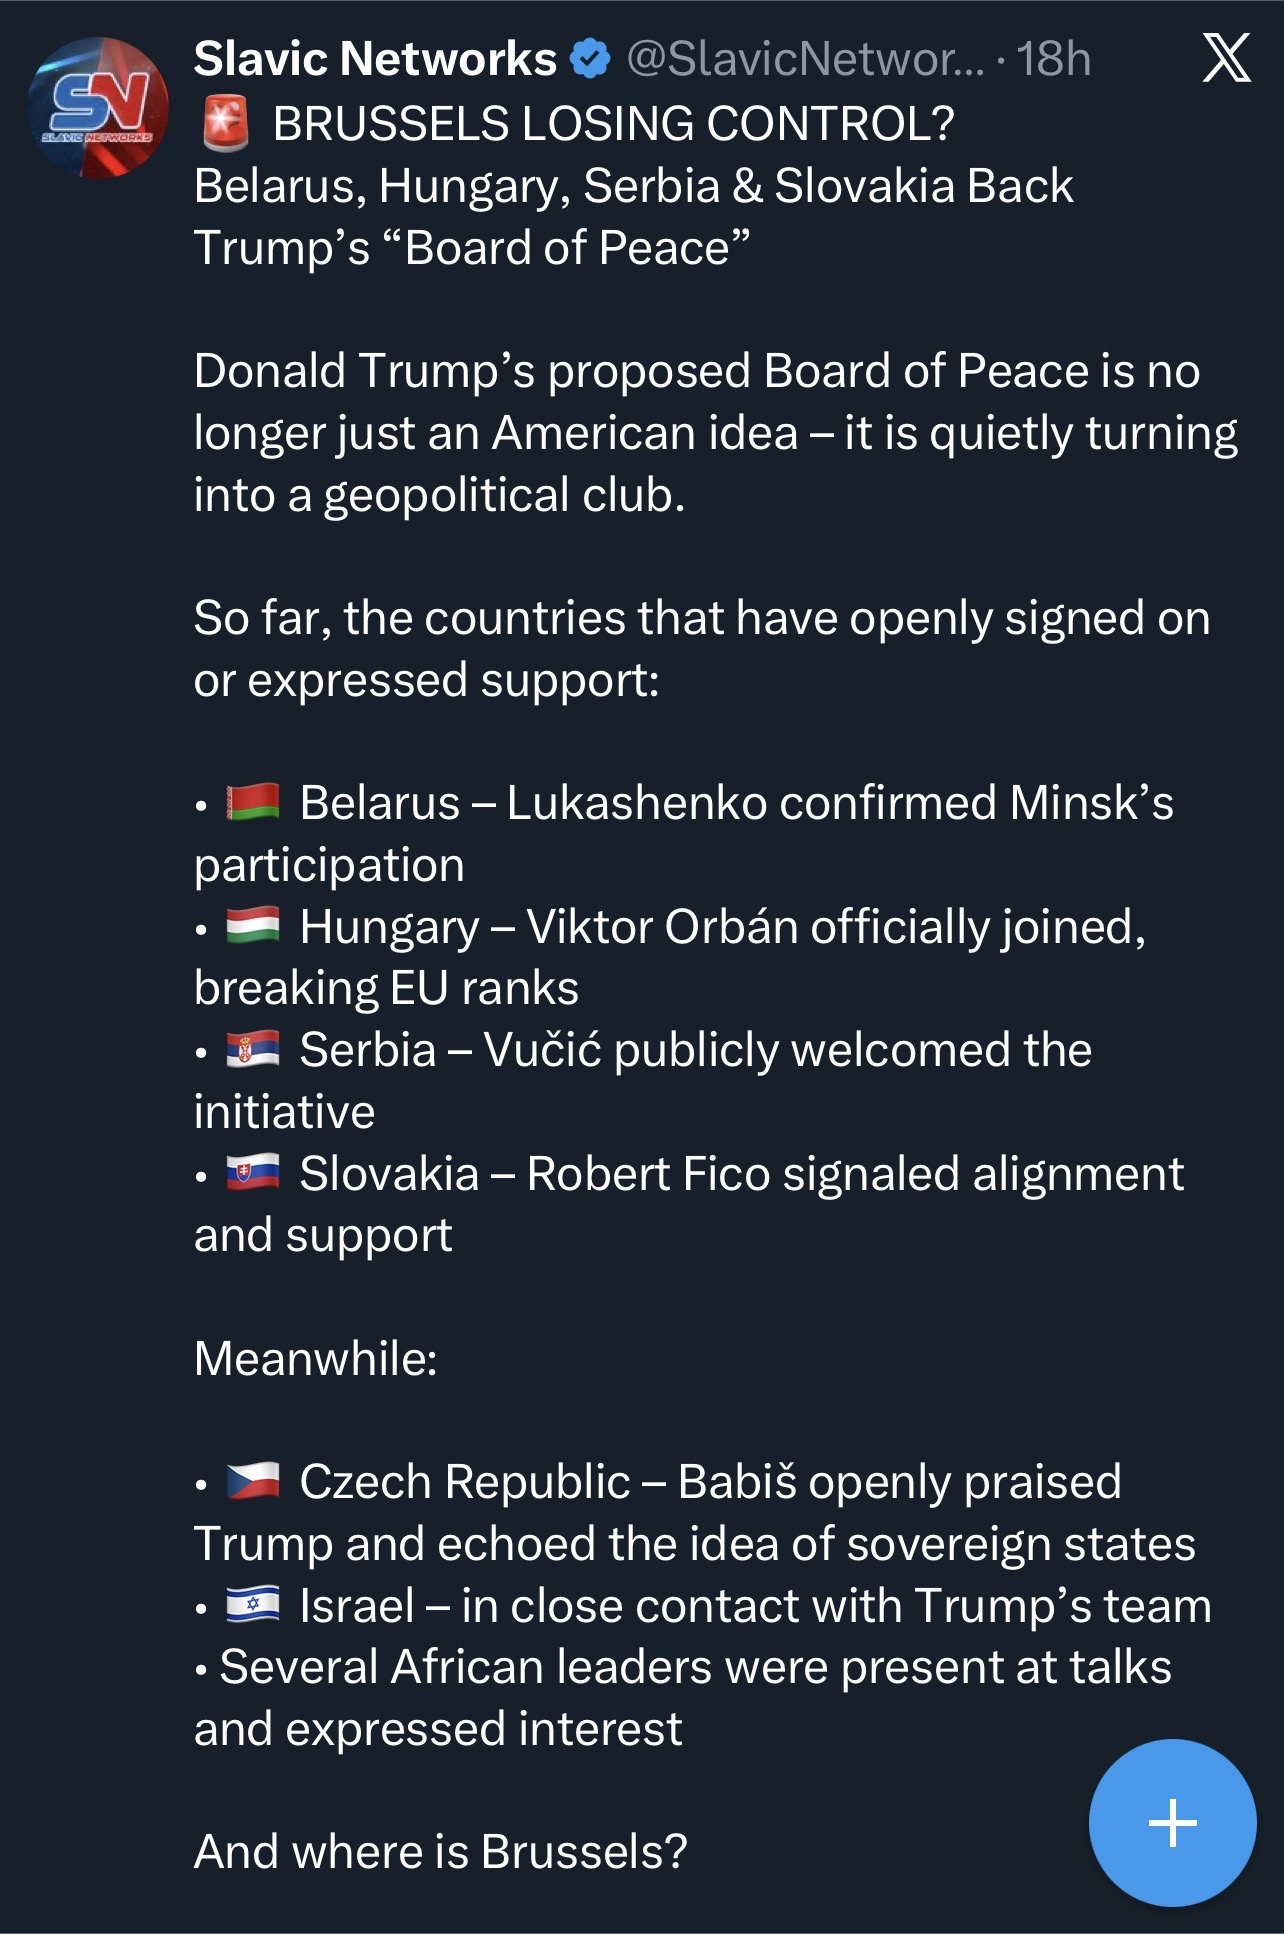The image size is (1284, 1934).
Task: Click the Hungary flag emoji
Action: point(253,926)
